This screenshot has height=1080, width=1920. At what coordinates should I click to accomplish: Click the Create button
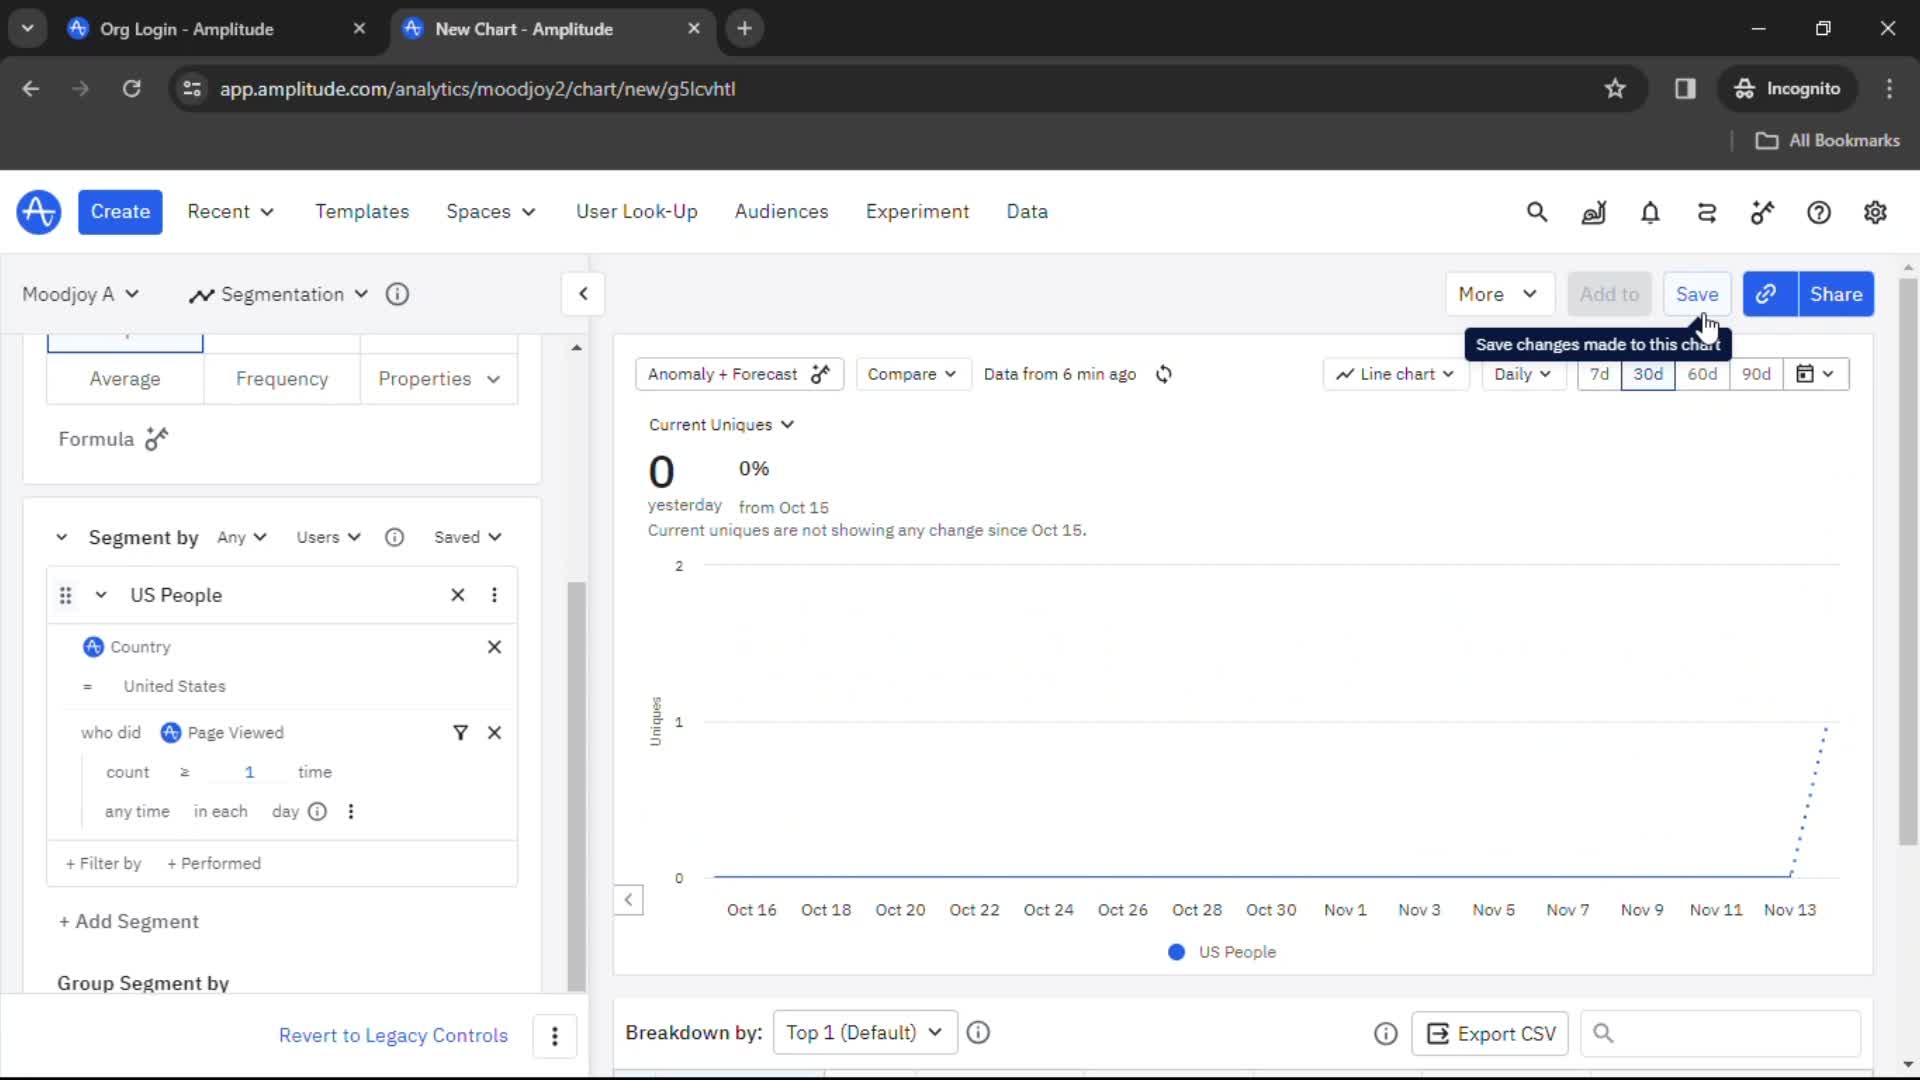pyautogui.click(x=120, y=212)
